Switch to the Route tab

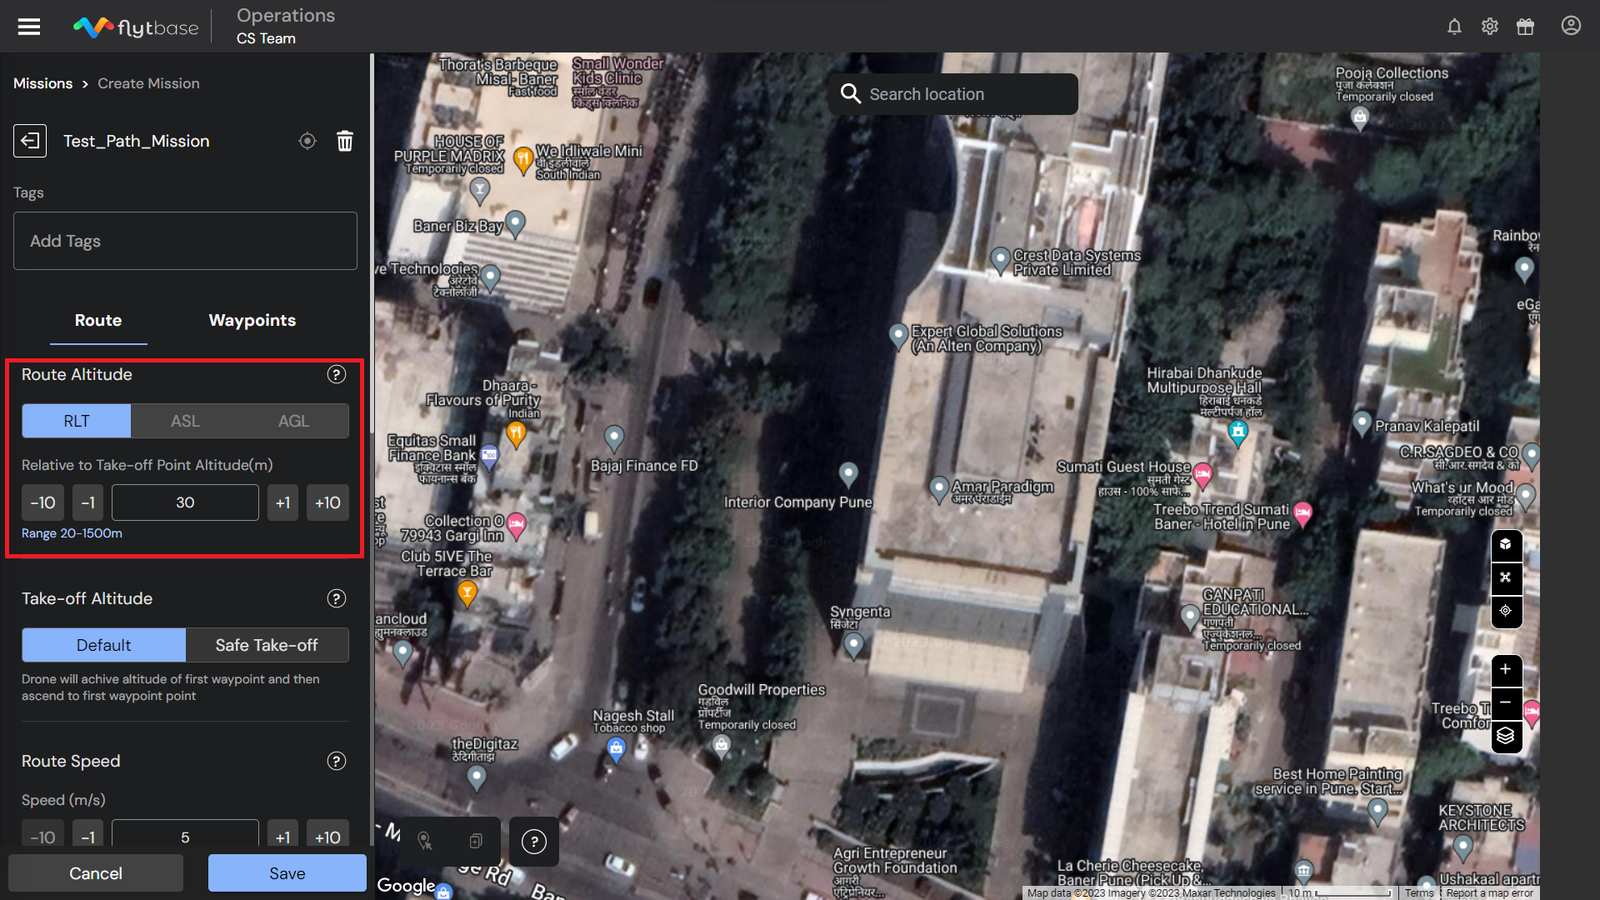tap(98, 320)
